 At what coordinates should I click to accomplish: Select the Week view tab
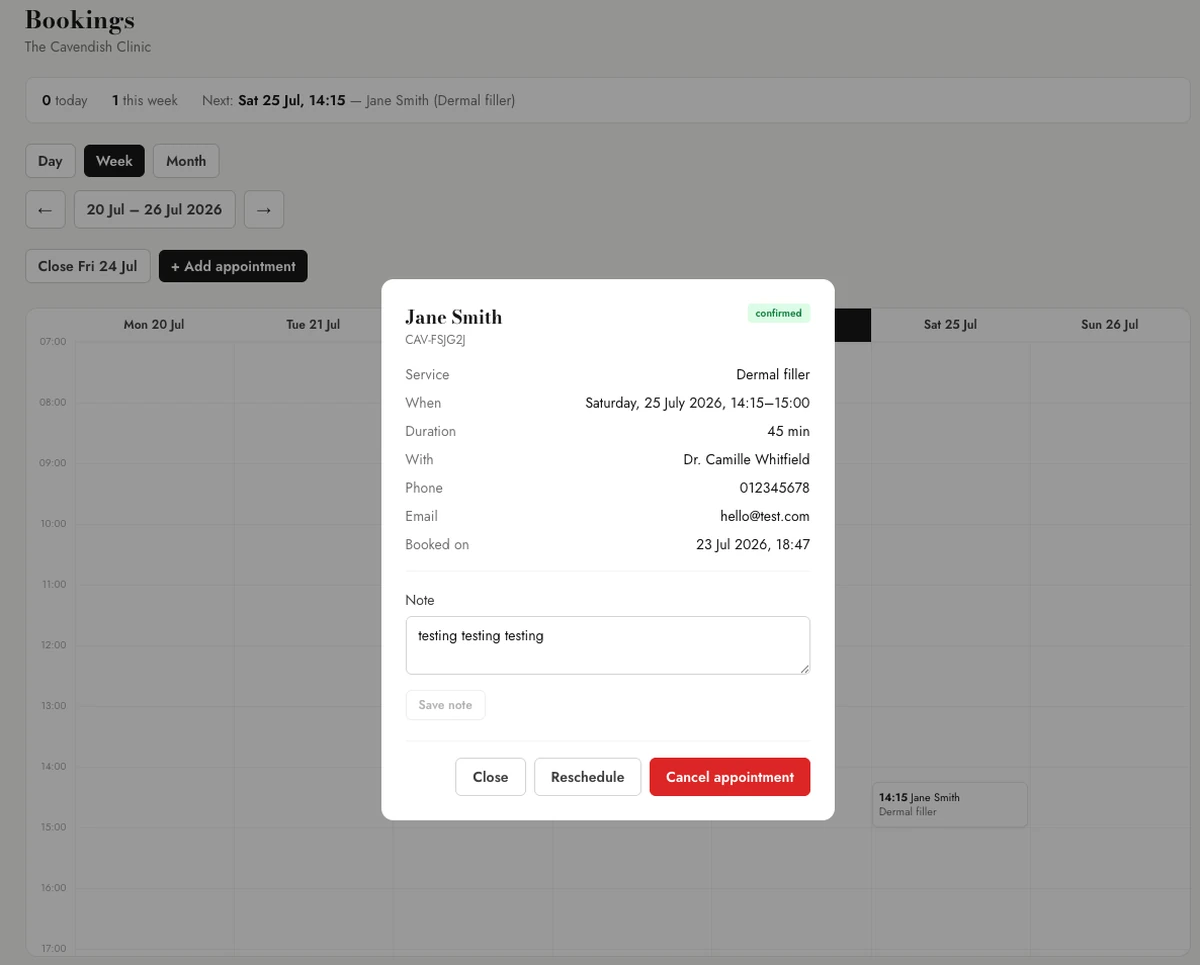pos(114,161)
